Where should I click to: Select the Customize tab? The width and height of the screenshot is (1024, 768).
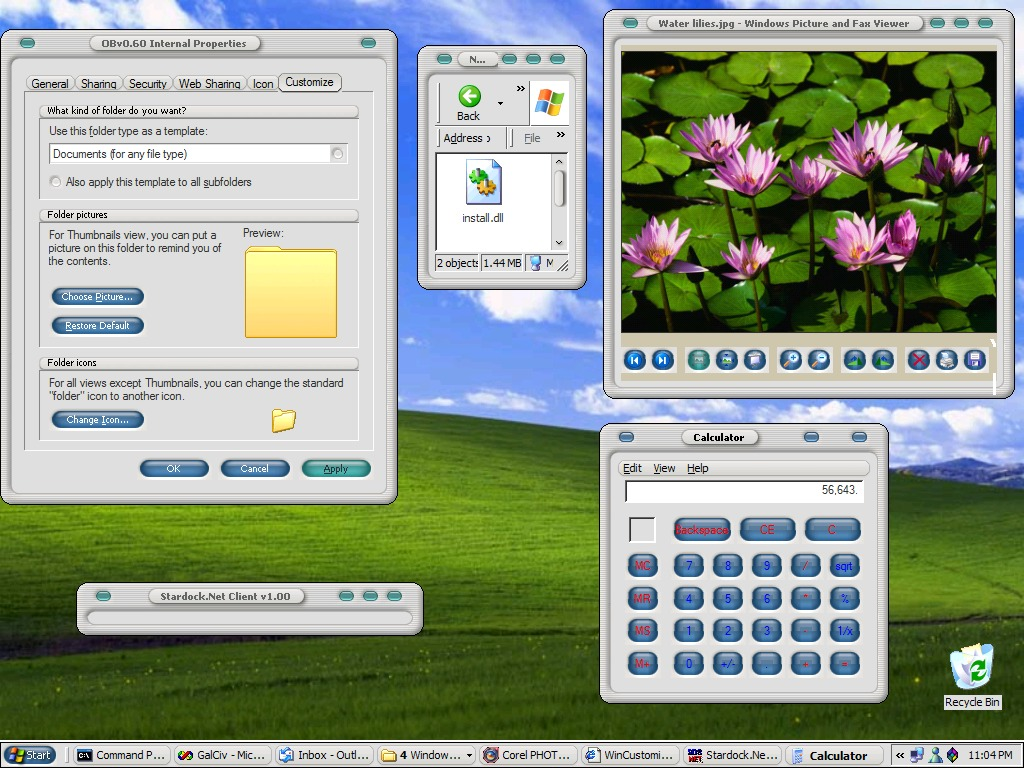[x=310, y=82]
